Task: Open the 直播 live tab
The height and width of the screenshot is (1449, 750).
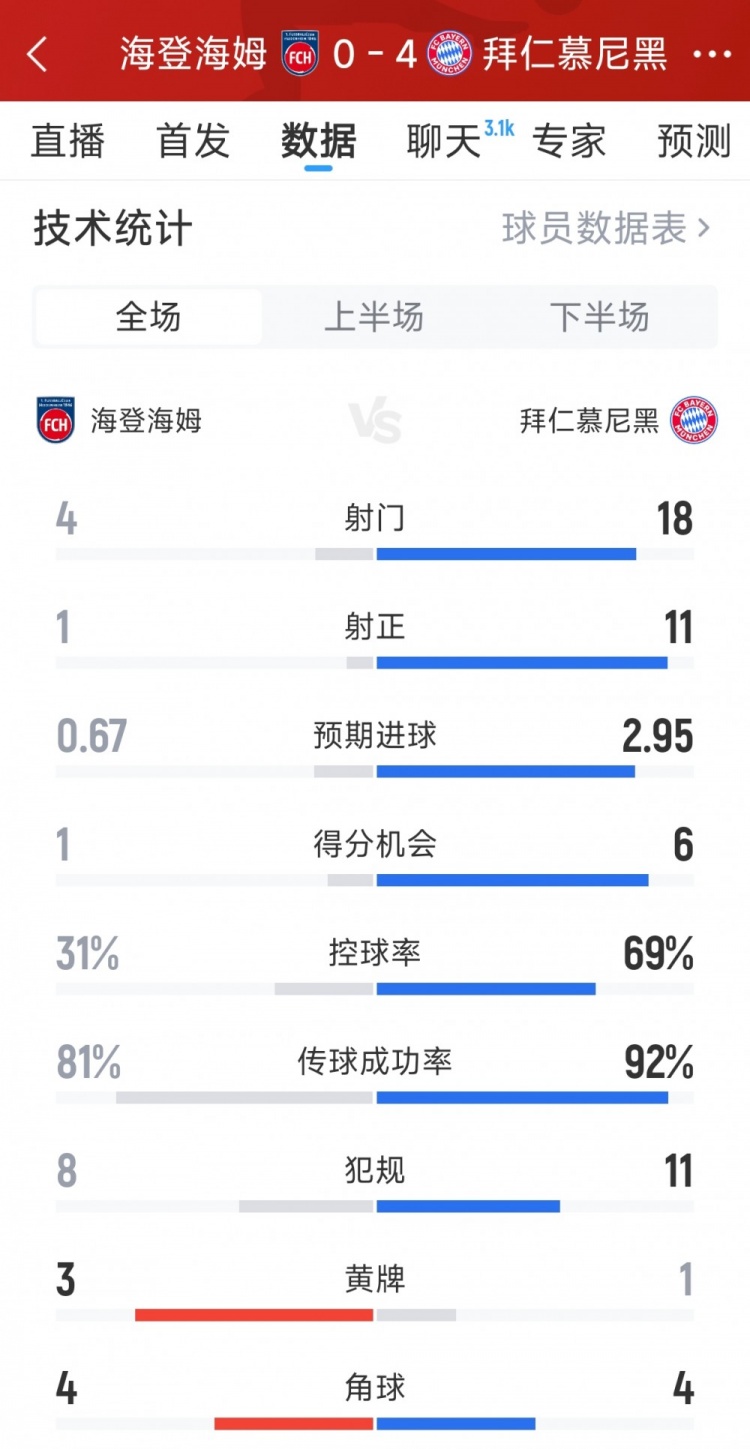Action: coord(67,141)
